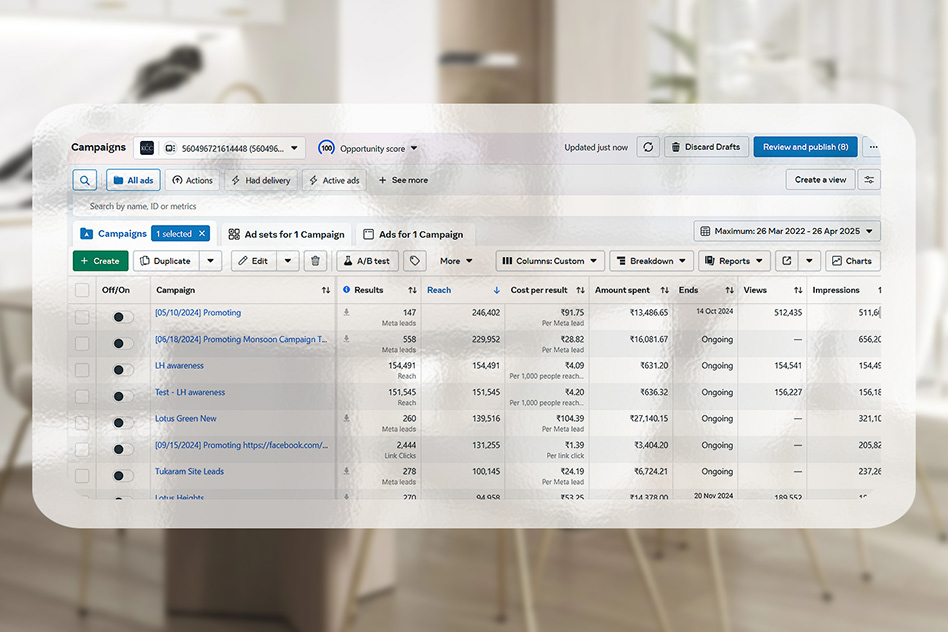Open the three-dot options menu beside Review and publish
948x632 pixels.
(x=873, y=147)
